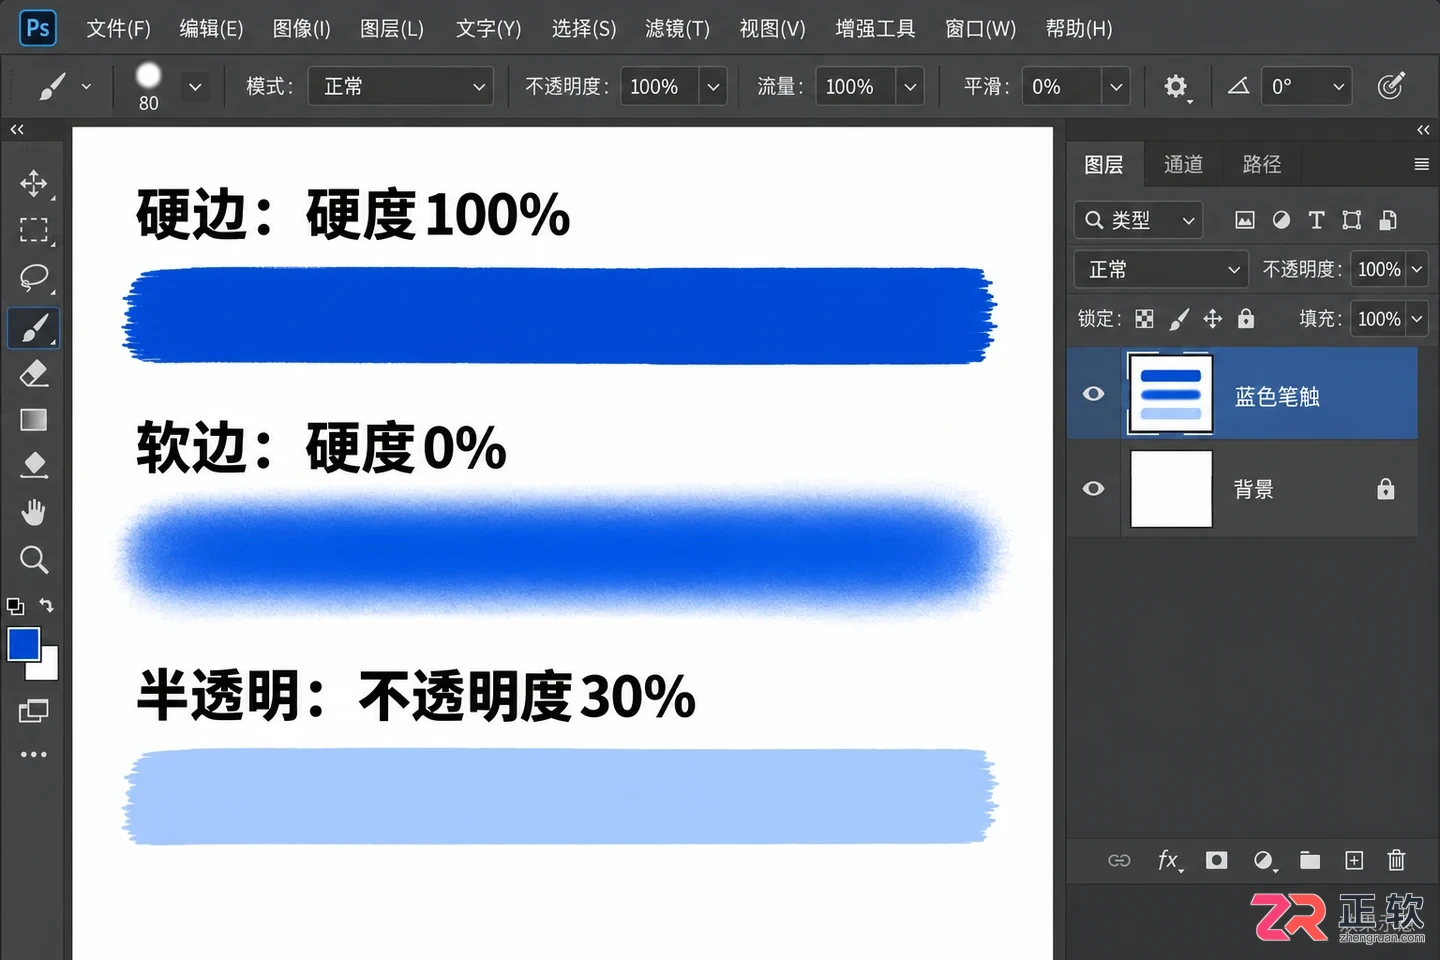The width and height of the screenshot is (1440, 960).
Task: Hide the 蓝色笔触 layer
Action: (x=1094, y=394)
